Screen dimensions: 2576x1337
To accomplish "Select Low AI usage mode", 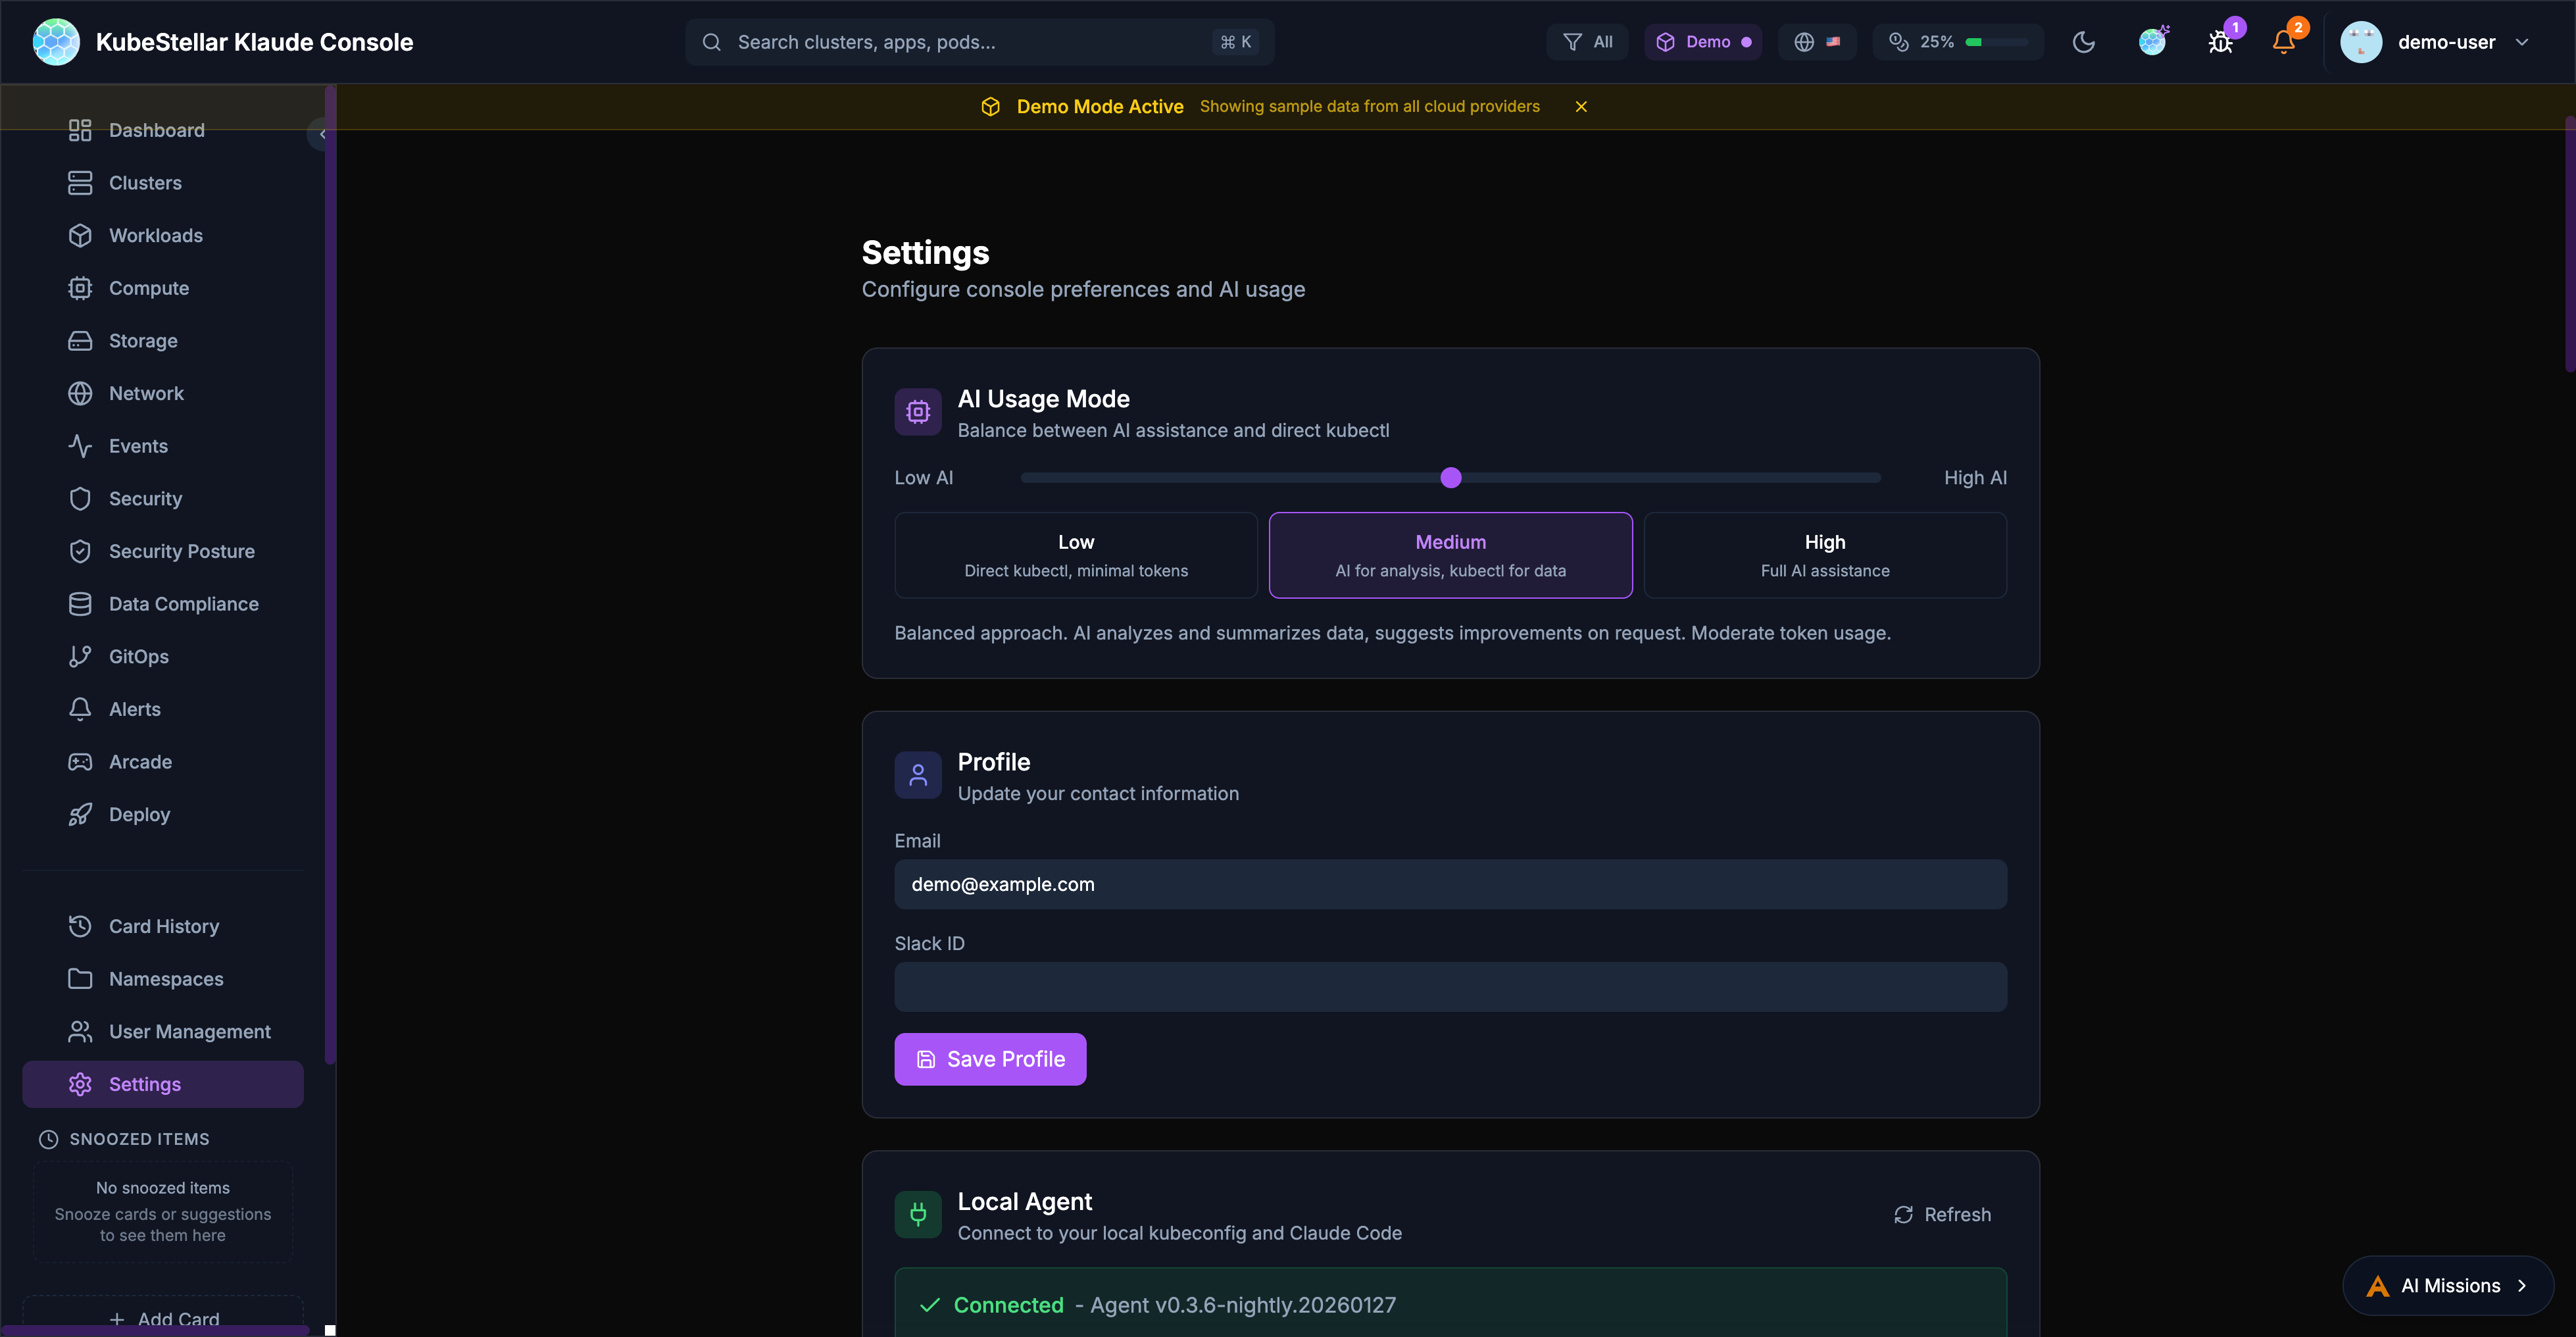I will [x=1075, y=555].
